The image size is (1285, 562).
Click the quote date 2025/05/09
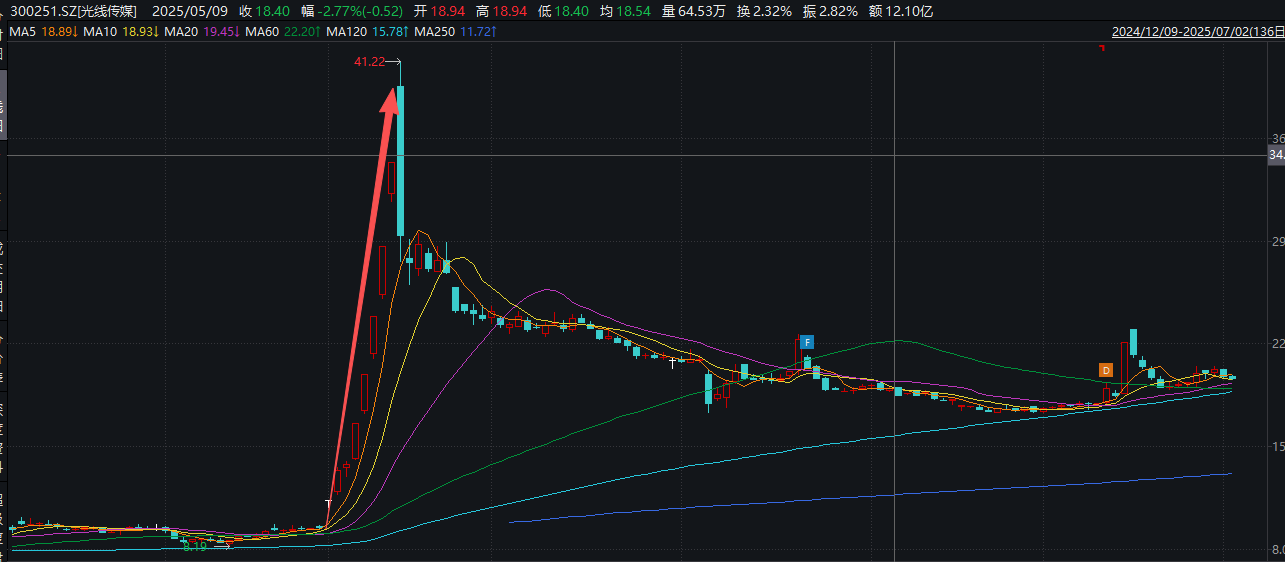coord(191,11)
